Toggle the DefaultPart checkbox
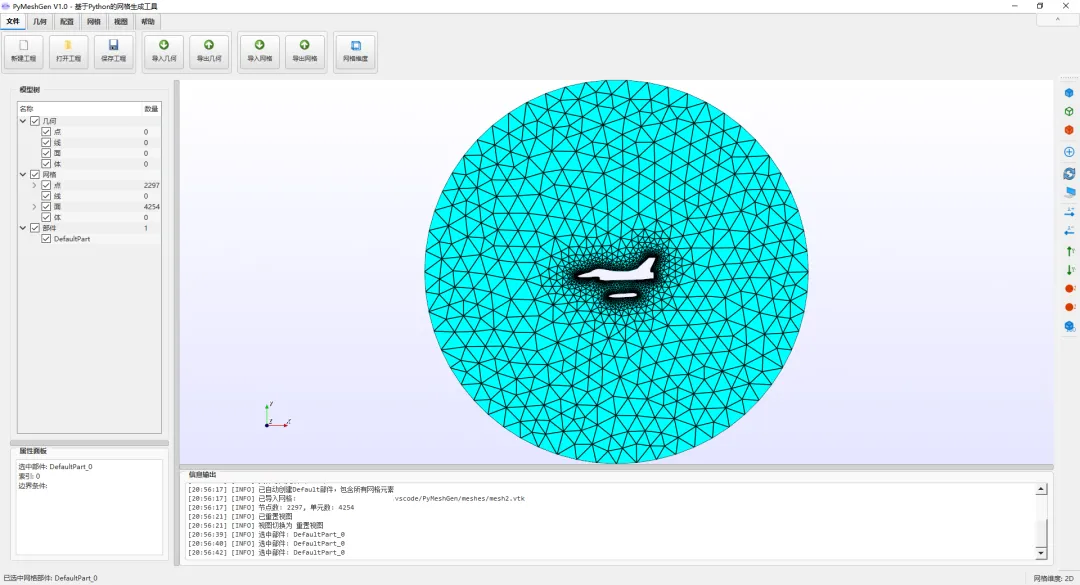 46,239
